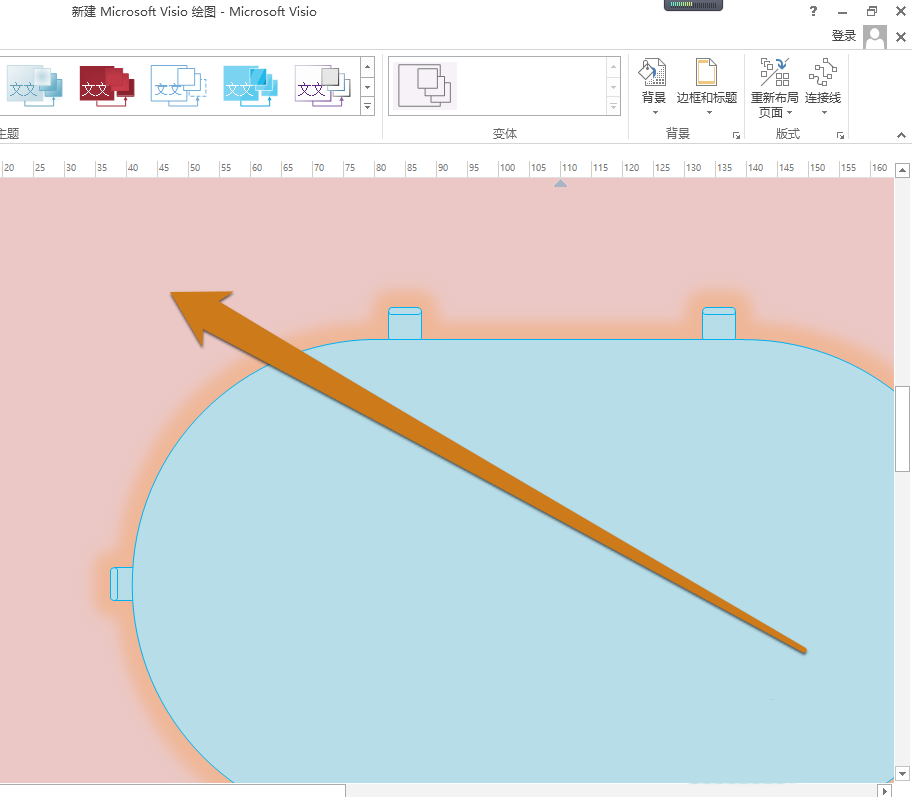The image size is (912, 797).
Task: Click the vertical scrollbar down arrow
Action: pyautogui.click(x=902, y=773)
